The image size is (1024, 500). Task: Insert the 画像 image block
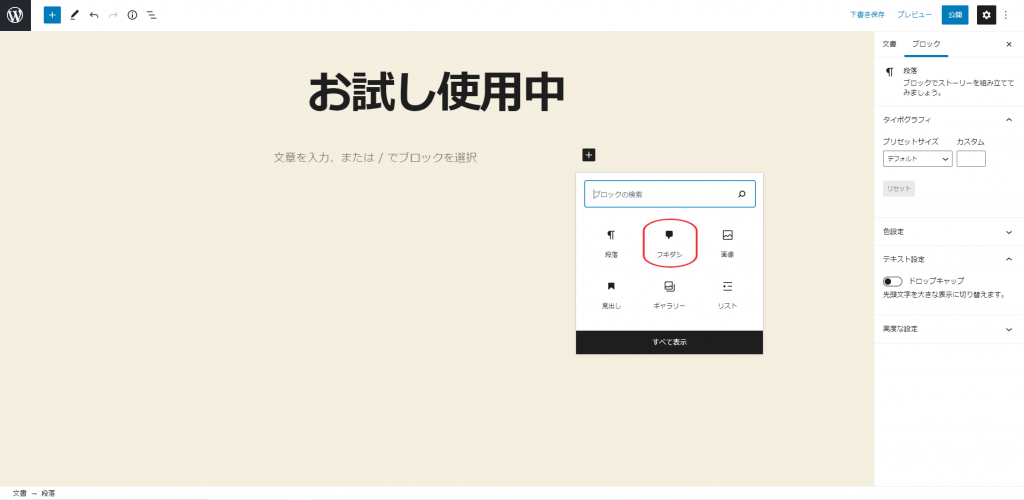(x=727, y=243)
